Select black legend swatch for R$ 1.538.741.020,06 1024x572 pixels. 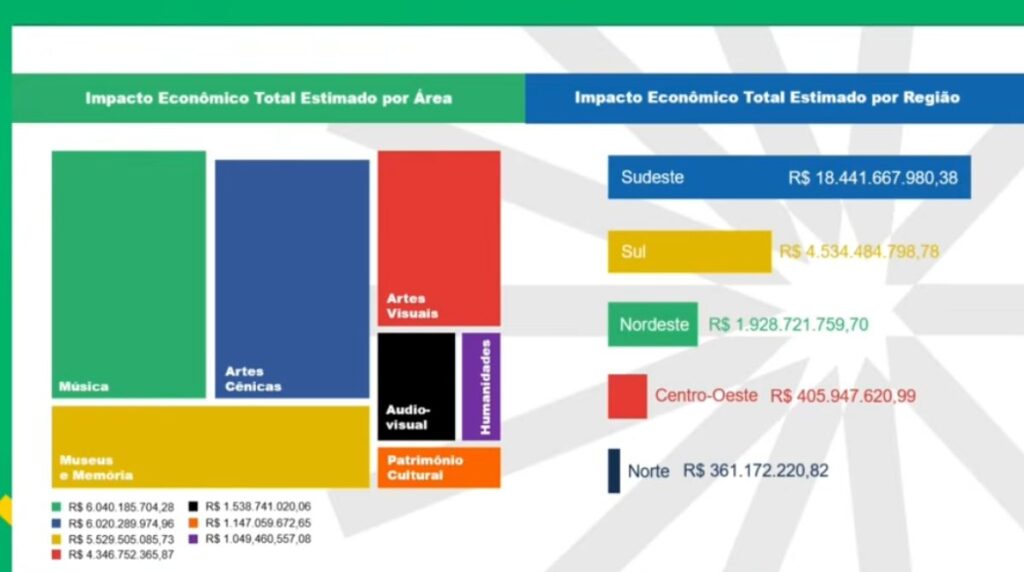[x=196, y=507]
